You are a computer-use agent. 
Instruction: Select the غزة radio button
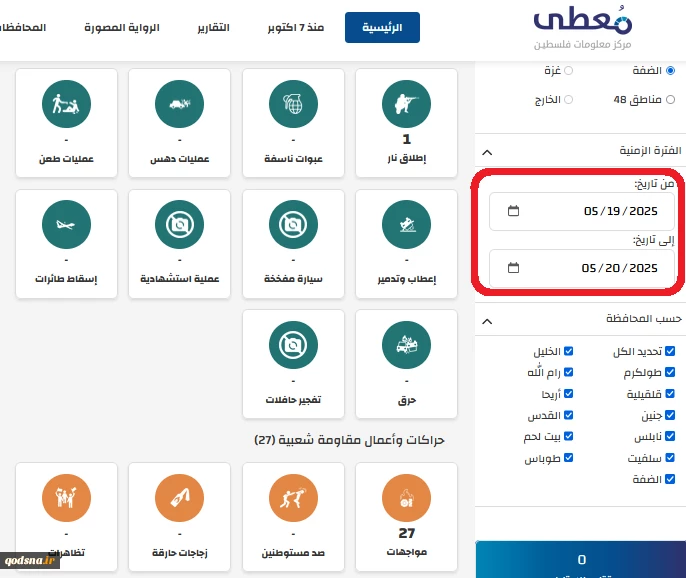coord(569,71)
